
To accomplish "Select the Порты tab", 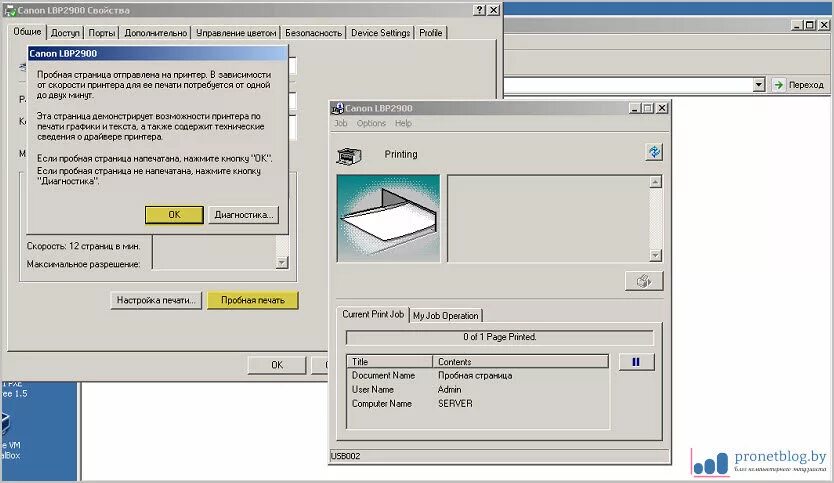I will 101,33.
